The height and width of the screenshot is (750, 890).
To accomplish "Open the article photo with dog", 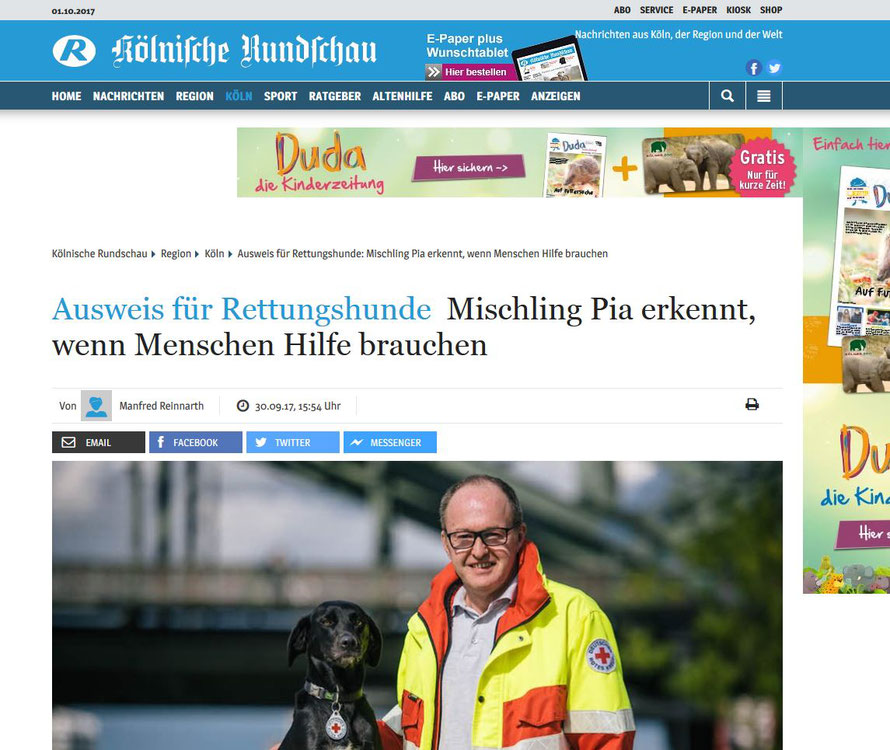I will pyautogui.click(x=417, y=605).
